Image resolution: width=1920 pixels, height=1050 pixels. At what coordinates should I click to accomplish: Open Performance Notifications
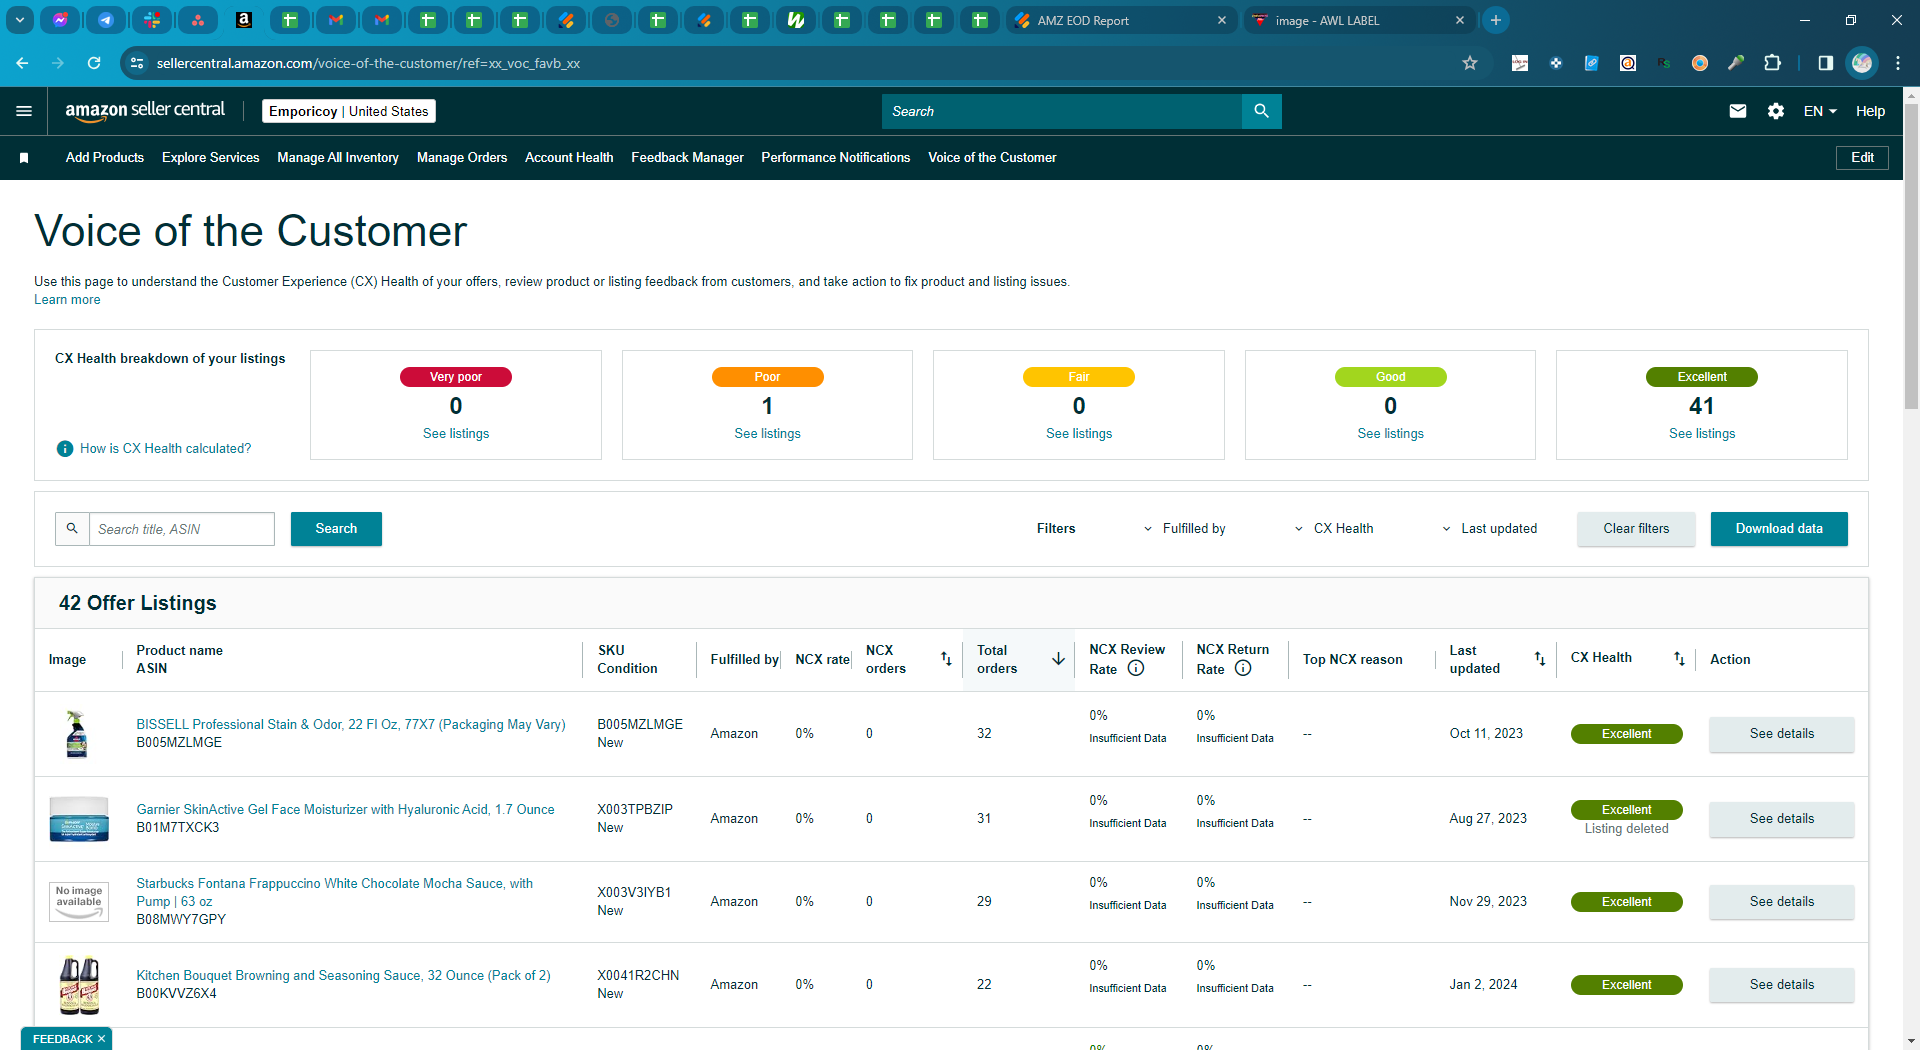click(836, 158)
